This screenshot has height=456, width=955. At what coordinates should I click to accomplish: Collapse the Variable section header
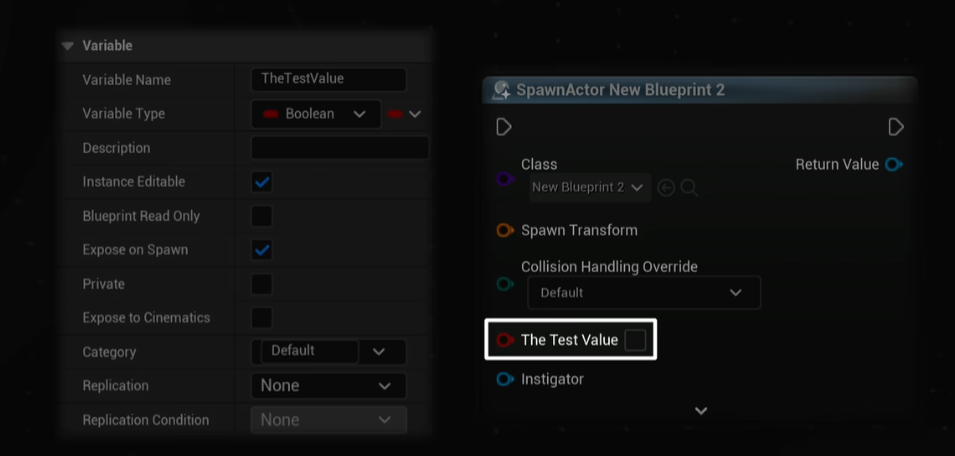pos(68,46)
